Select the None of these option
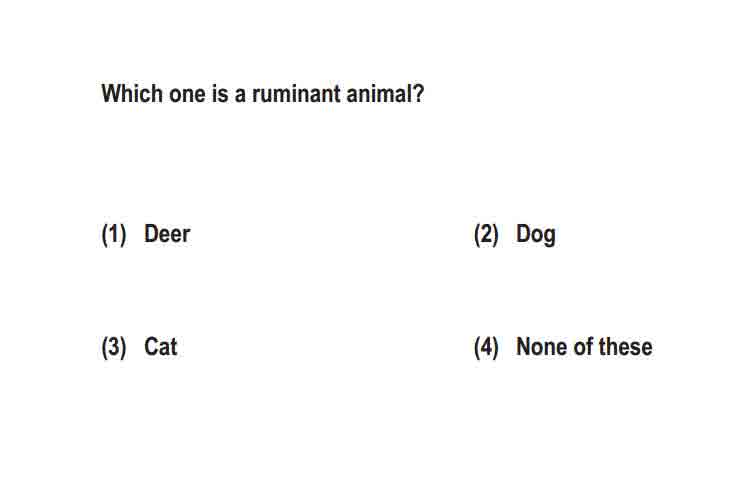Viewport: 750px width, 500px height. point(584,347)
